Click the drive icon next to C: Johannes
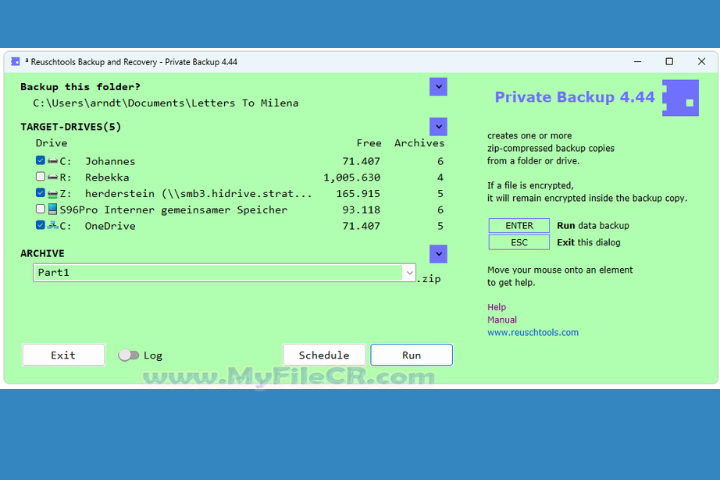 tap(53, 161)
